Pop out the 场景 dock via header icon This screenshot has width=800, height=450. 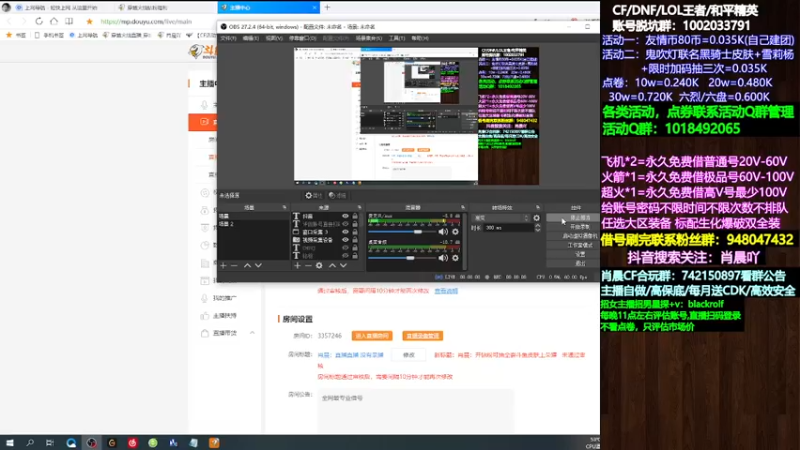point(285,208)
